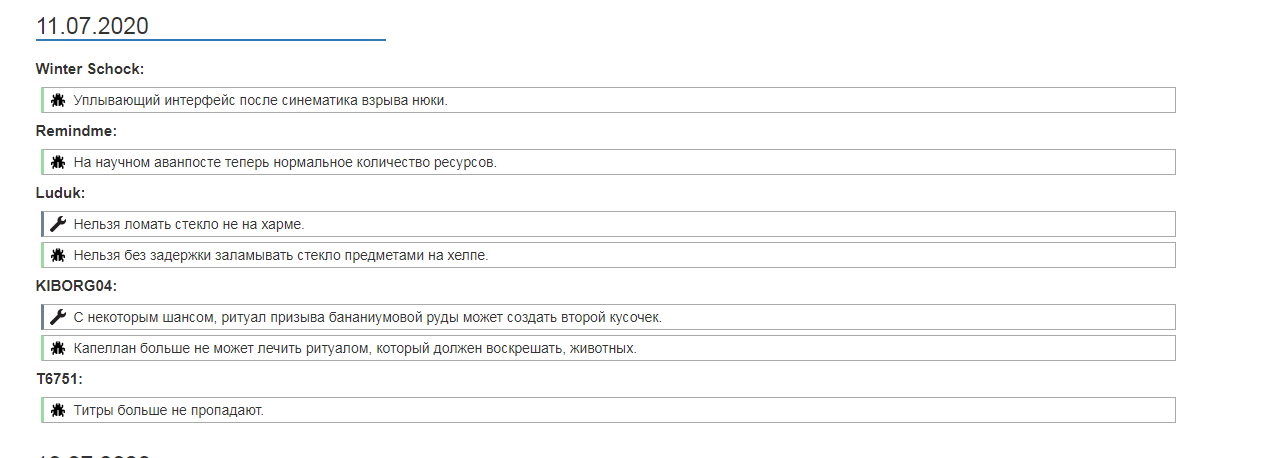Viewport: 1261px width, 458px height.
Task: Click the bug icon beside 'Титры больше не пропадают'
Action: point(58,410)
